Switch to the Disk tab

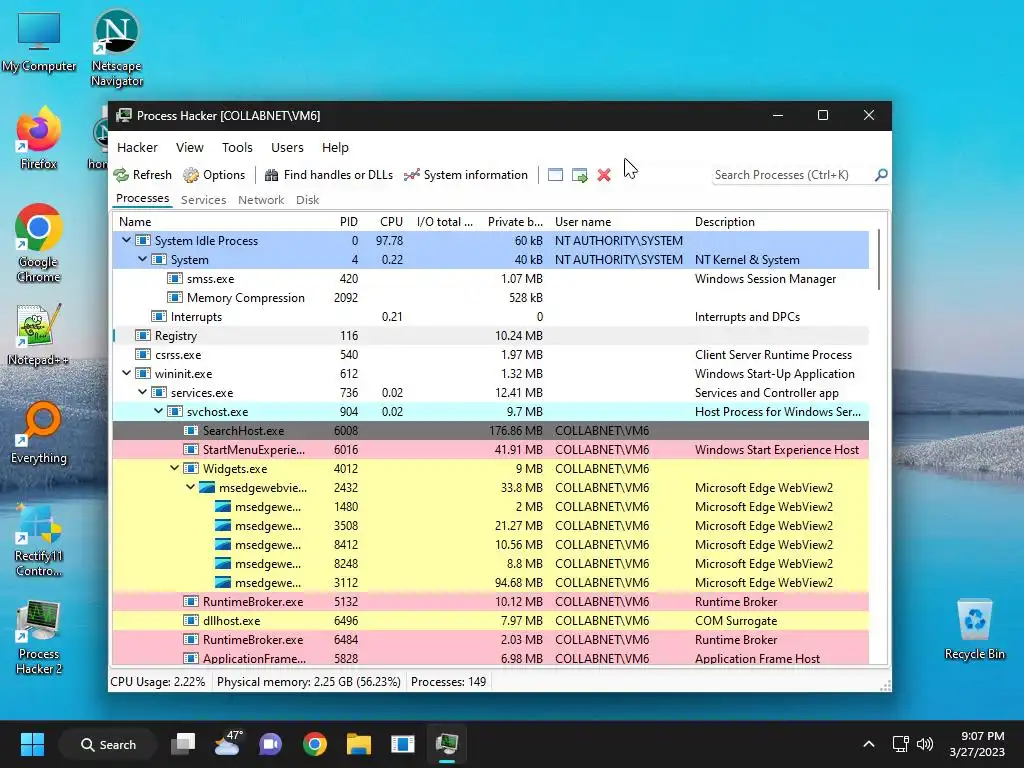tap(307, 200)
